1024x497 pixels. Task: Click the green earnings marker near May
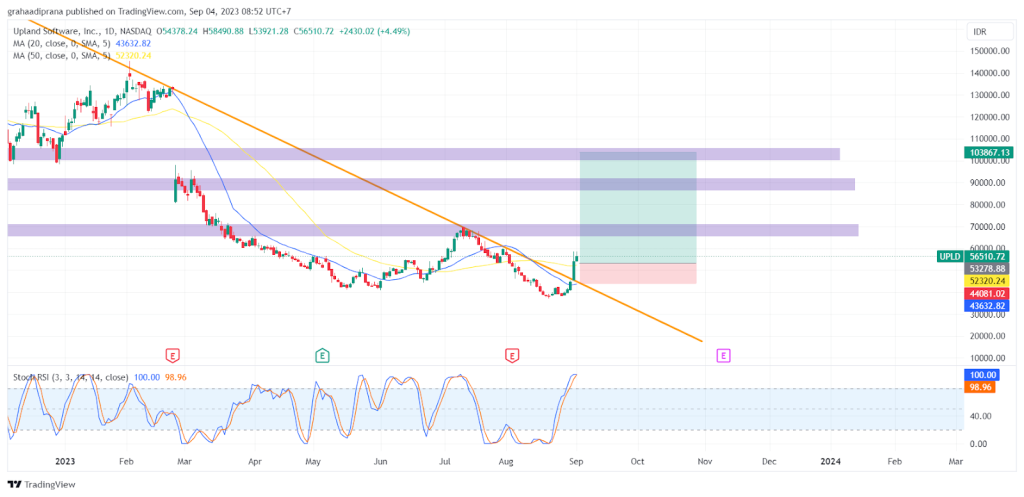tap(321, 356)
